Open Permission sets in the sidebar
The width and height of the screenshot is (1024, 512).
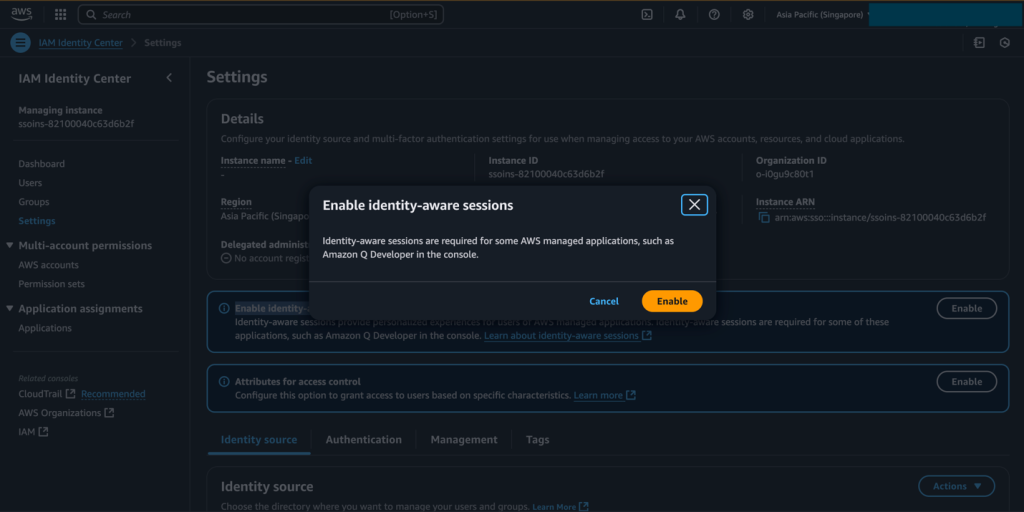tap(52, 284)
